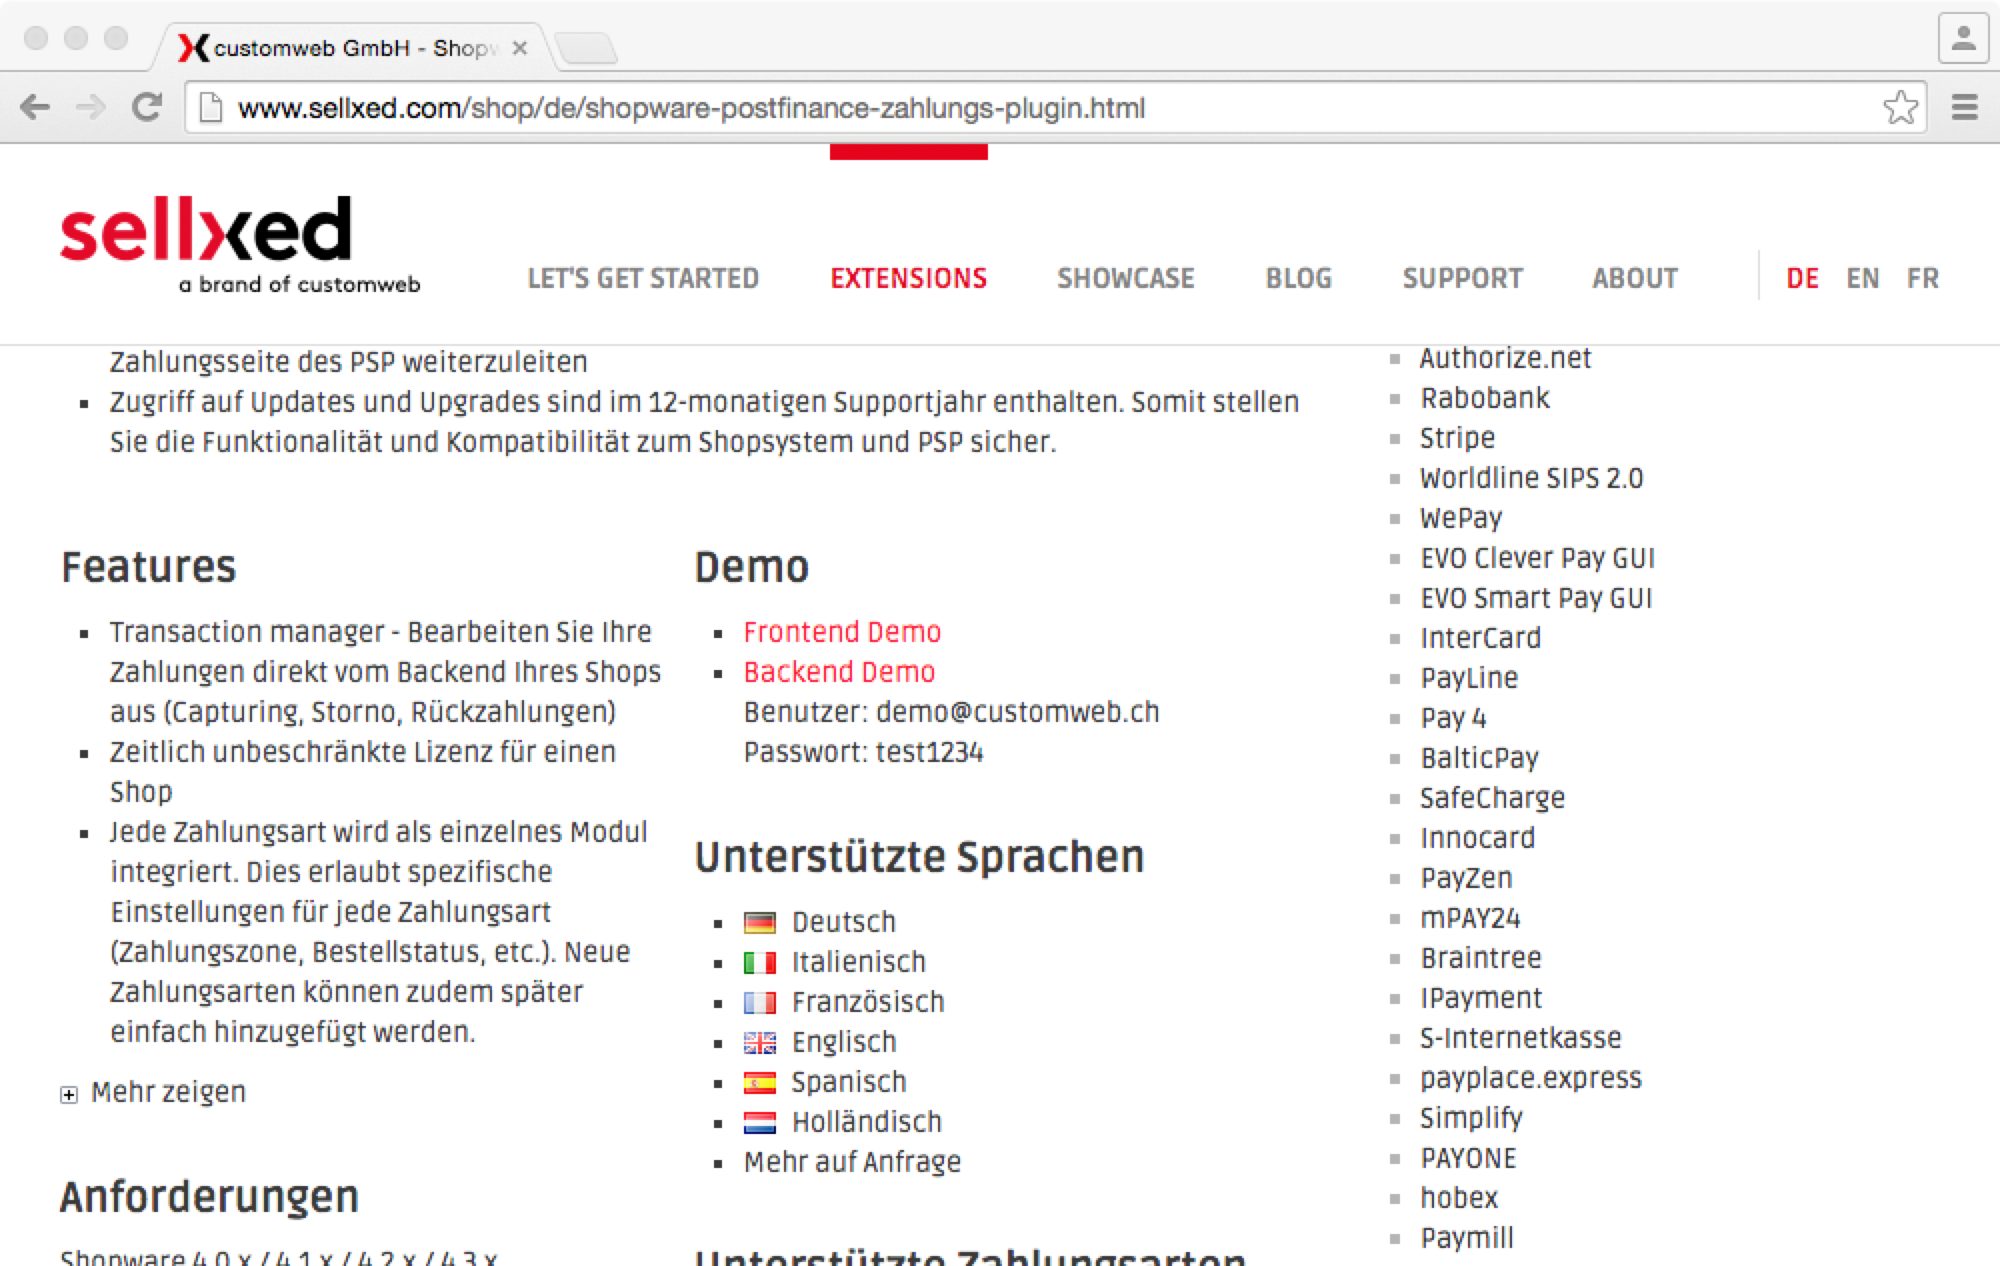
Task: Click the Passwort test1234 text
Action: point(863,752)
